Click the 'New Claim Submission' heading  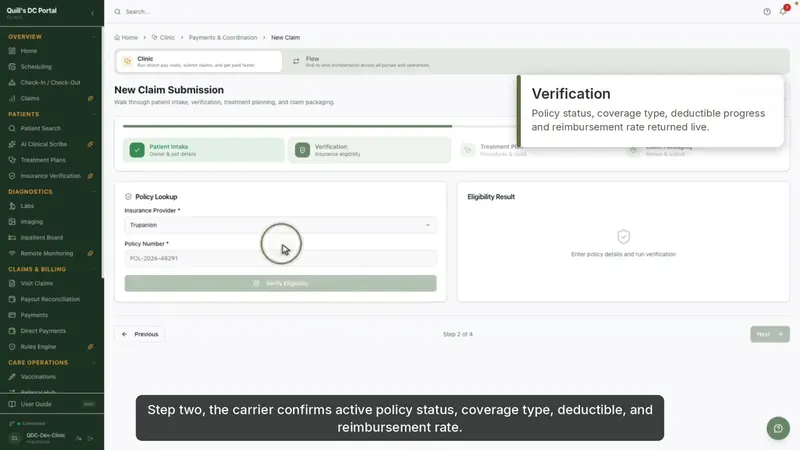click(169, 90)
